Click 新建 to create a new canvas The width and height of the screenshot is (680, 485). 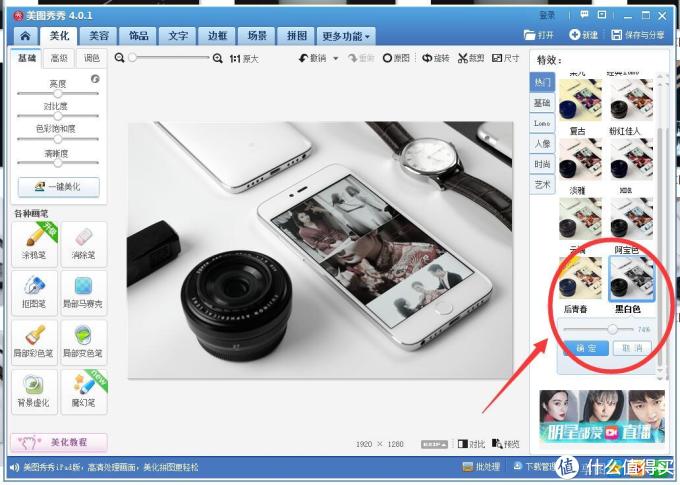click(x=584, y=35)
